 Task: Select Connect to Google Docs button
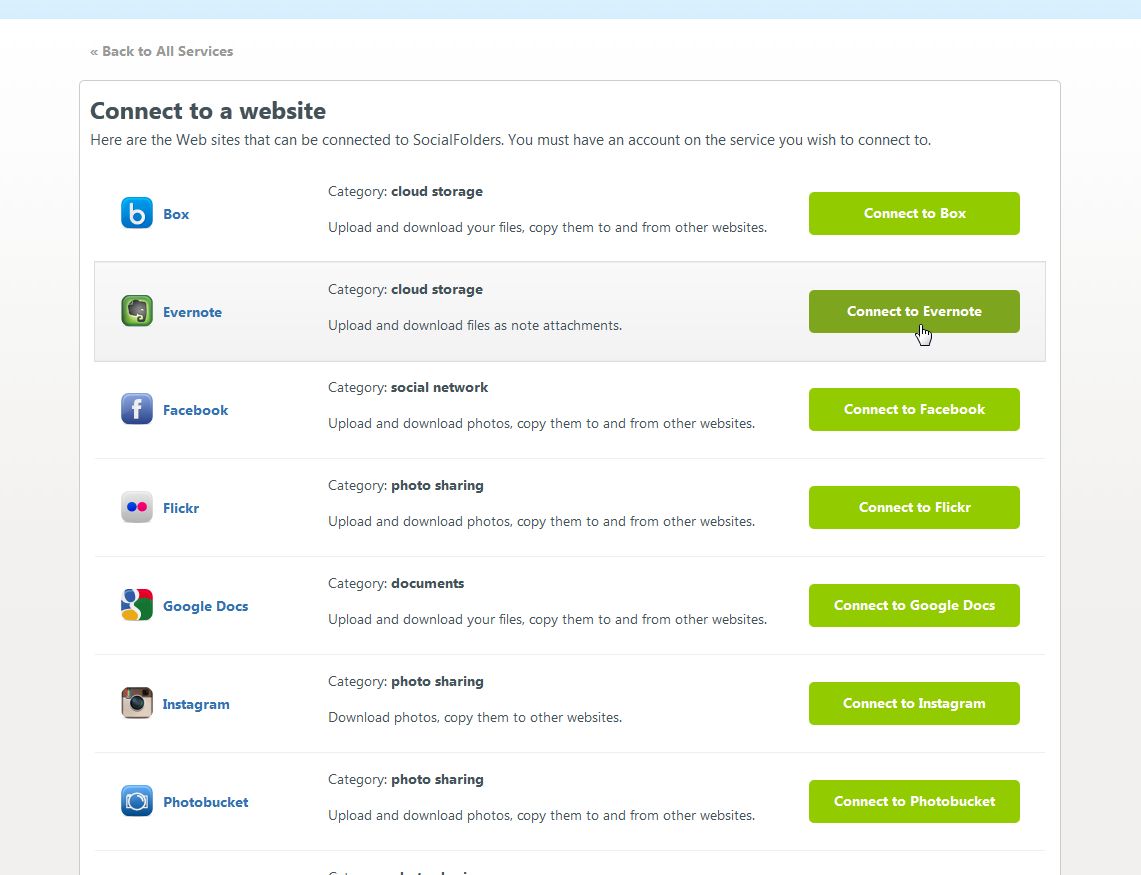(914, 605)
